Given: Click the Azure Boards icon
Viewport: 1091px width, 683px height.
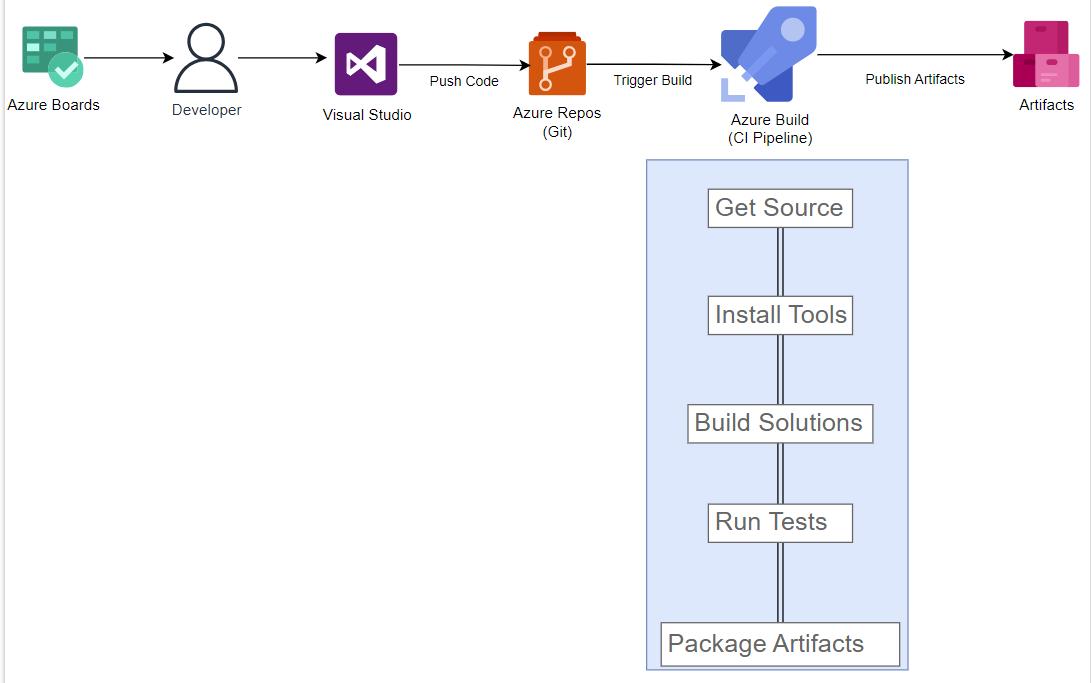Looking at the screenshot, I should pos(52,58).
